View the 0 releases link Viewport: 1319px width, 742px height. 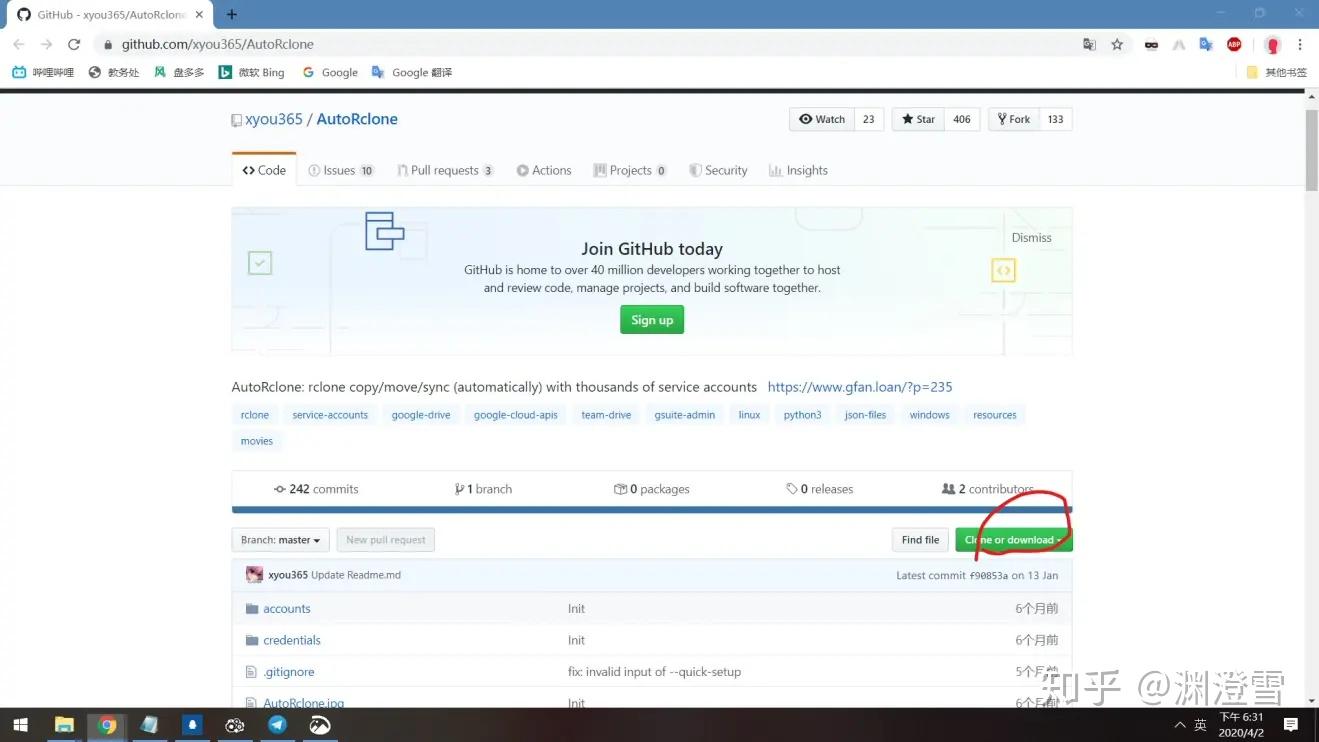click(820, 489)
